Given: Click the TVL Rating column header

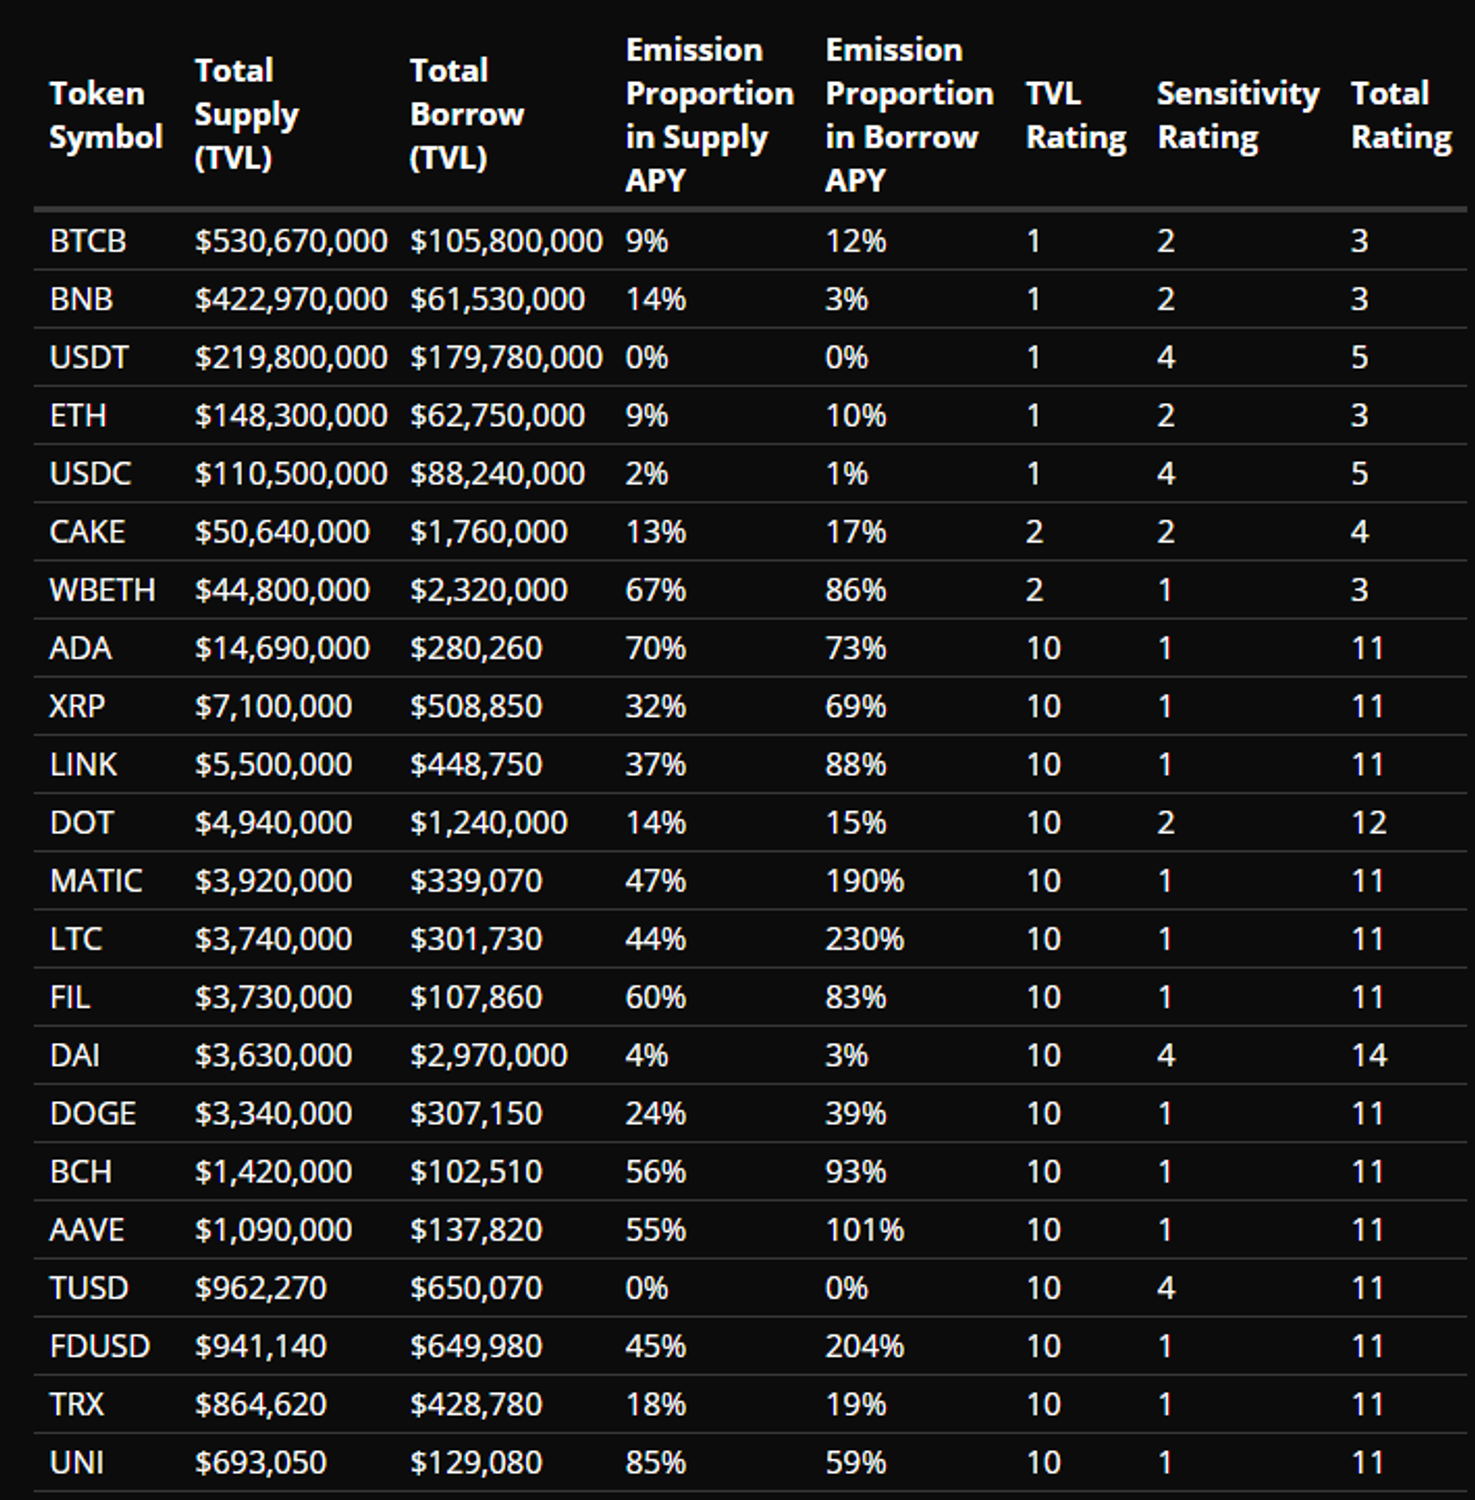Looking at the screenshot, I should click(1075, 115).
